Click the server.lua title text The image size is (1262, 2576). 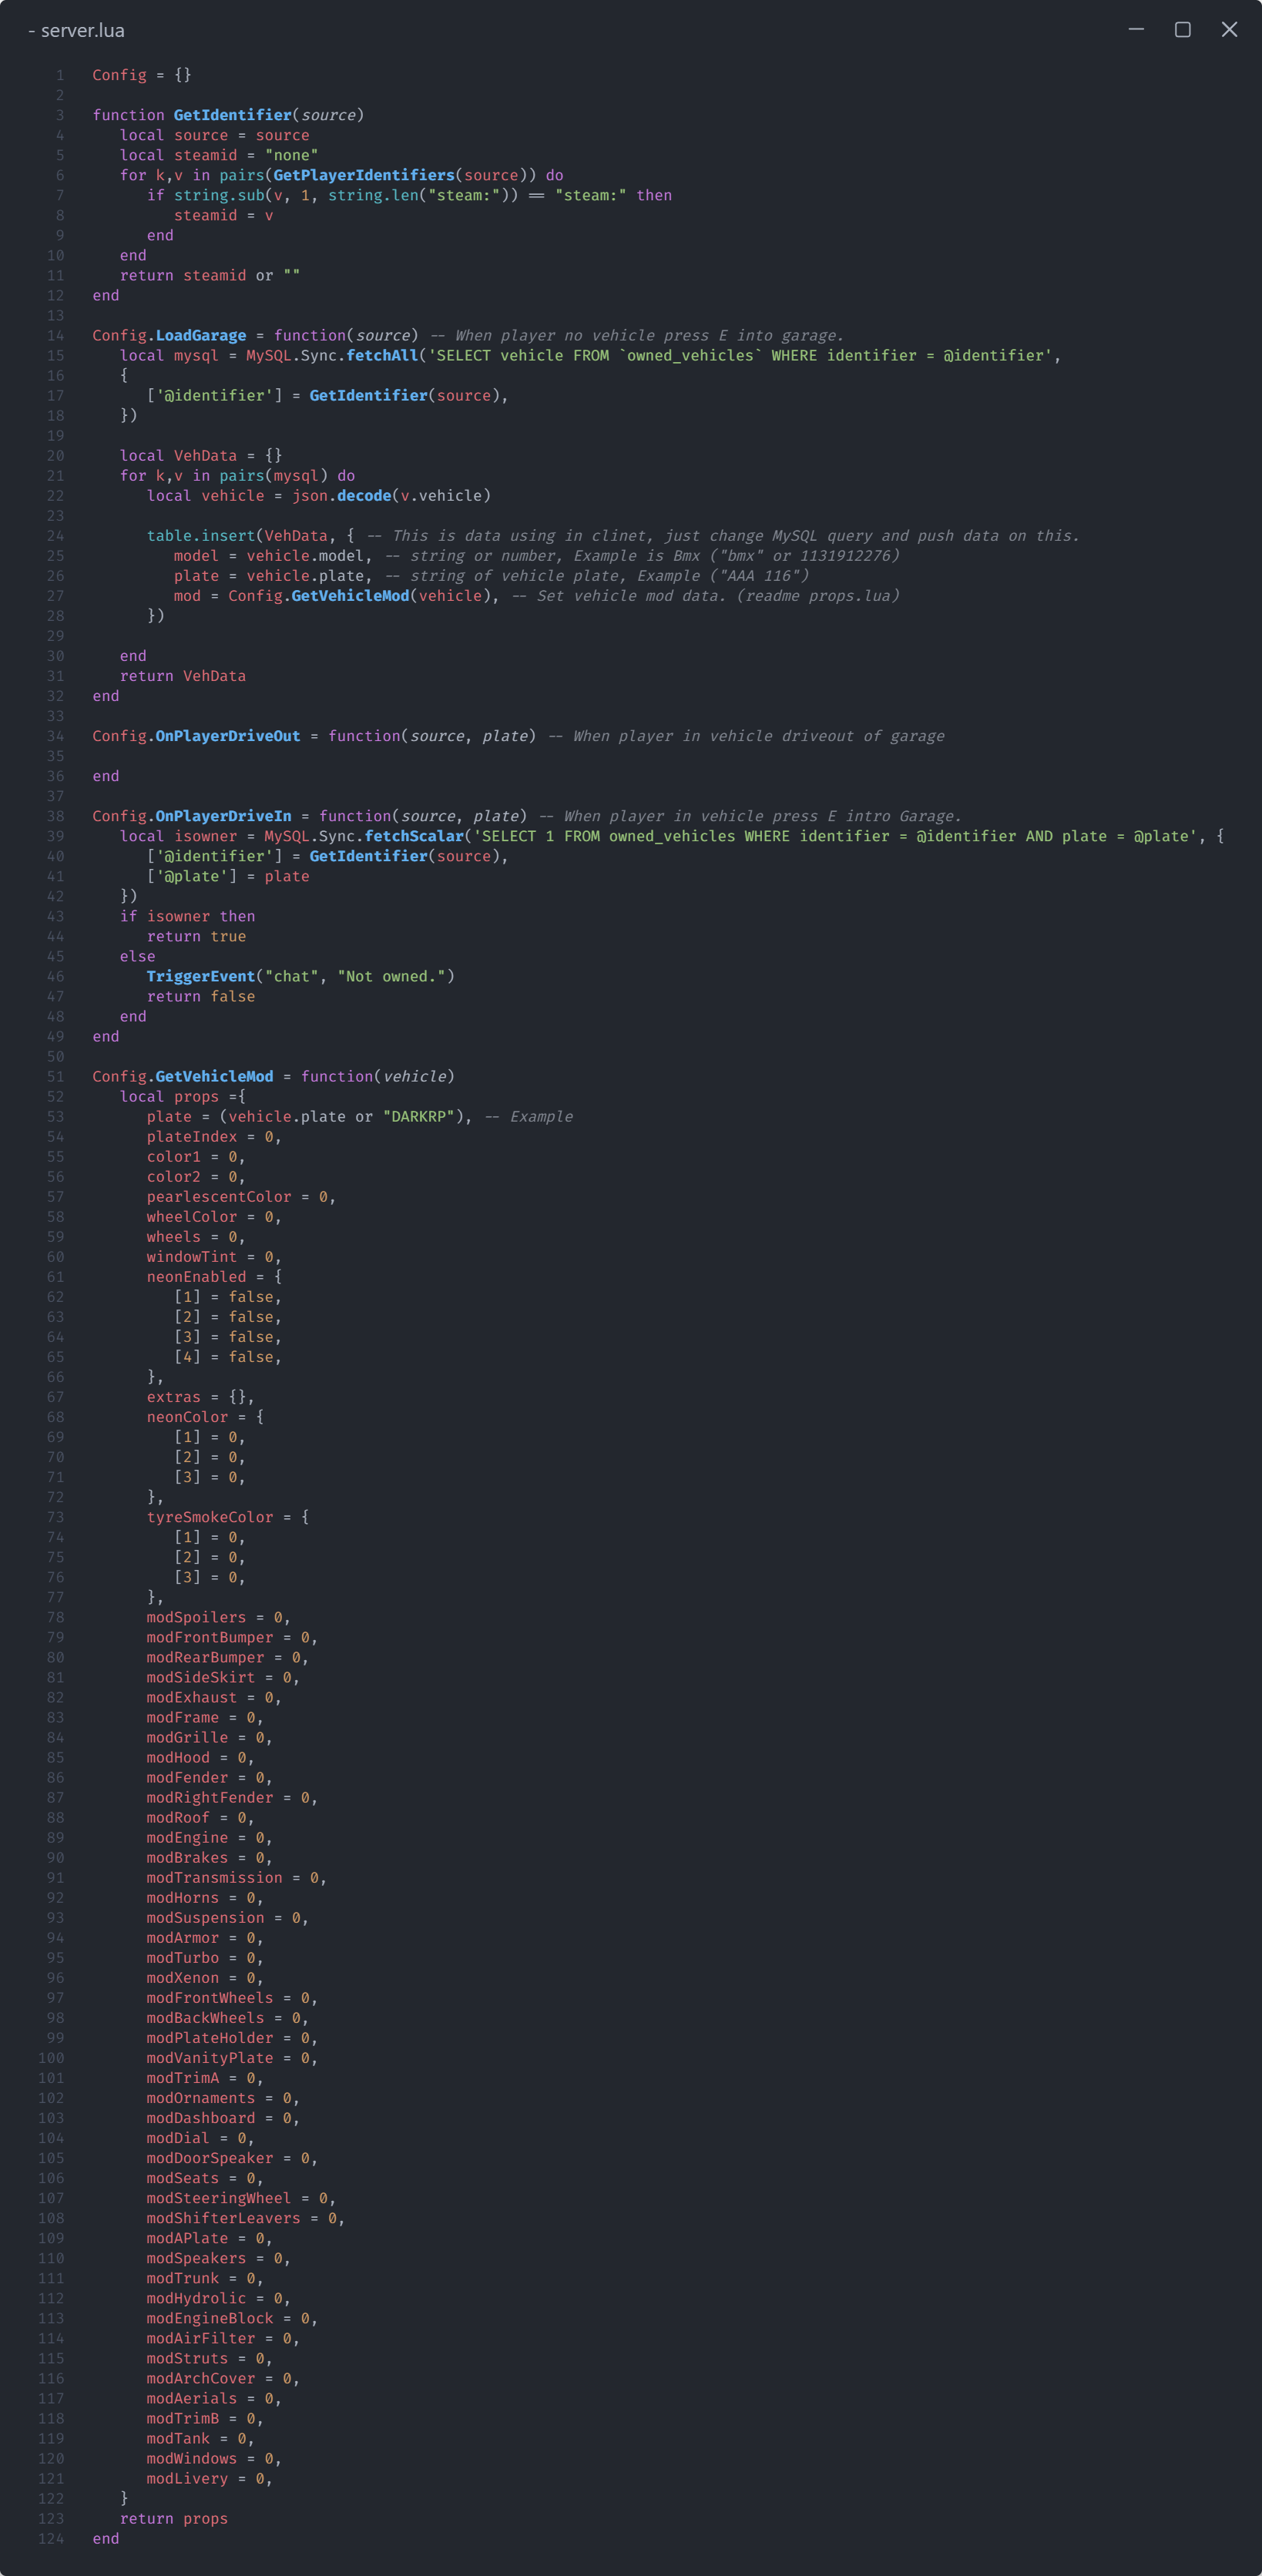point(83,30)
